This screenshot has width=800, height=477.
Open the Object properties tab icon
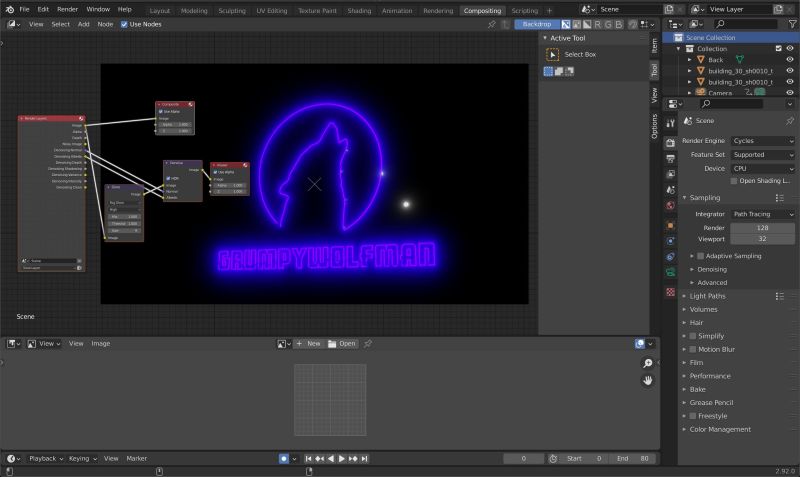click(670, 225)
